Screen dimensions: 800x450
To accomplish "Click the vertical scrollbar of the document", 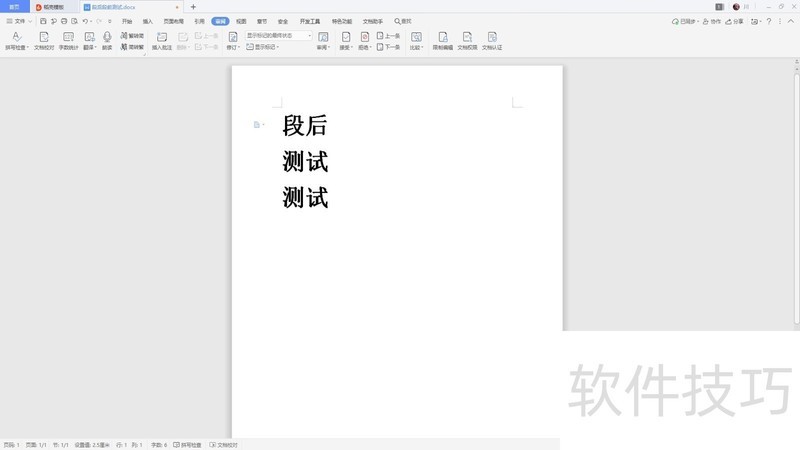I will pyautogui.click(x=796, y=199).
